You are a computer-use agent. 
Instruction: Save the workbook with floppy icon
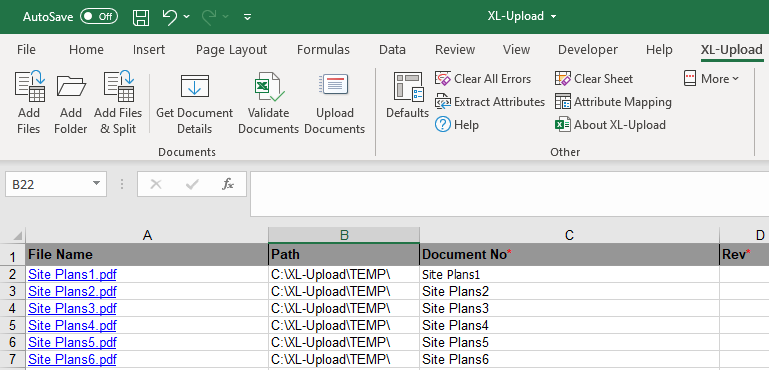tap(141, 17)
